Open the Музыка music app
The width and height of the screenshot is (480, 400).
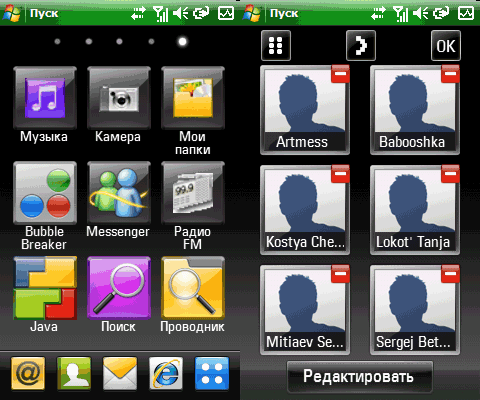45,98
